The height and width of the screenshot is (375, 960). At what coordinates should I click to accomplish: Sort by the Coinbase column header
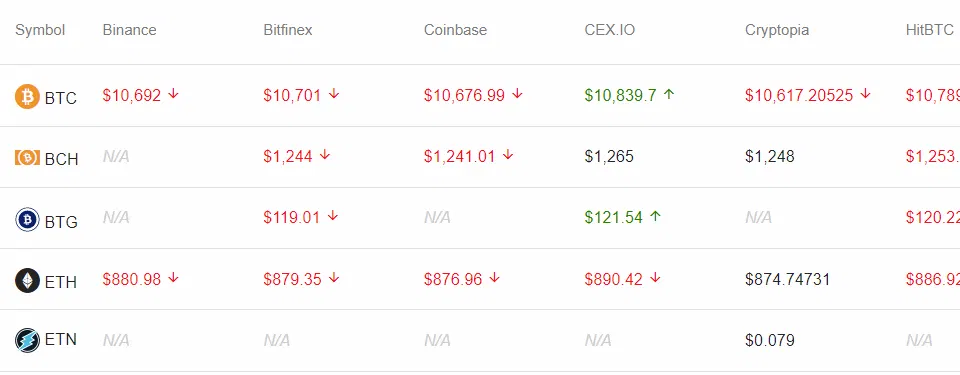pos(456,30)
